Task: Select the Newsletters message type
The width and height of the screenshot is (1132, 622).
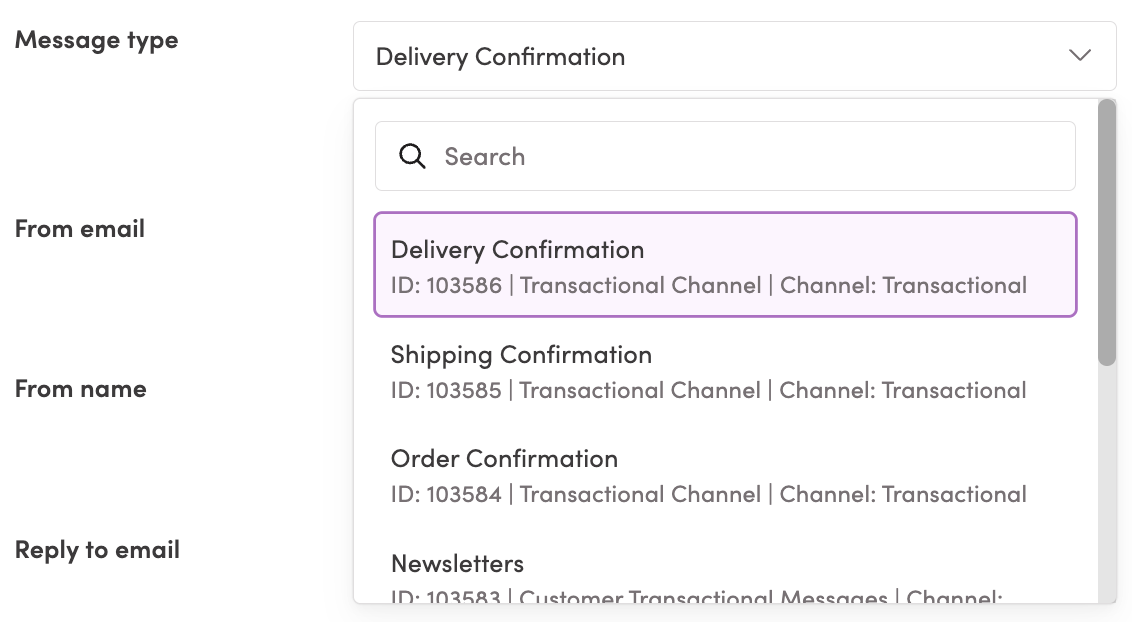Action: [x=457, y=563]
